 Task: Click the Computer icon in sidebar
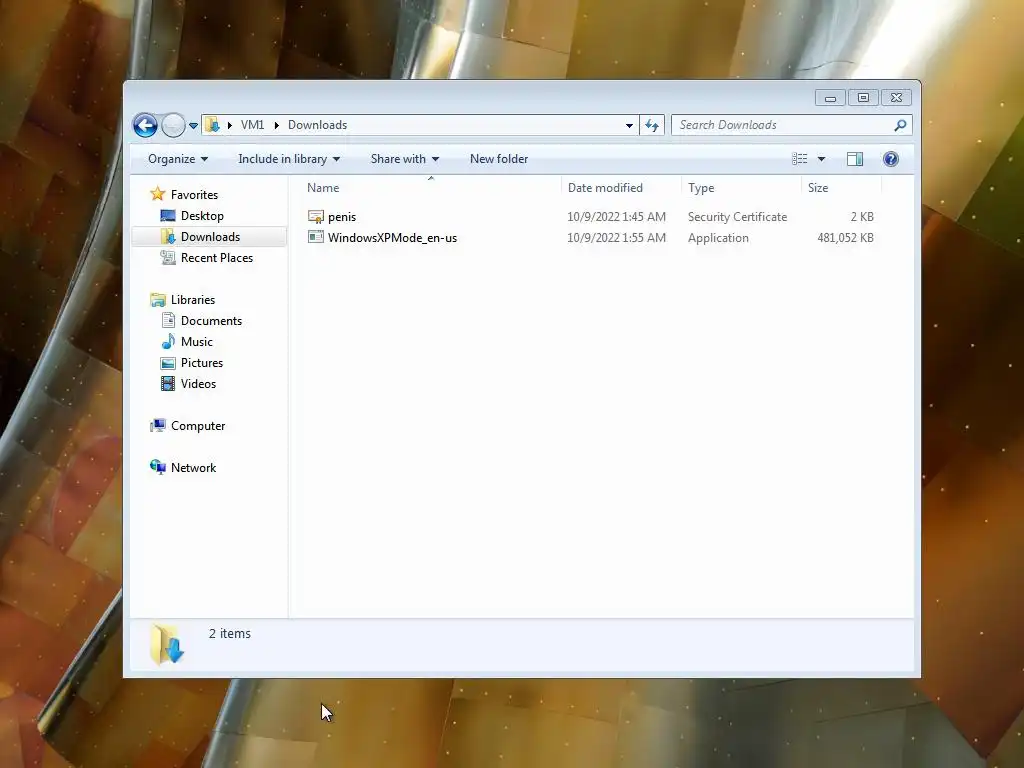157,426
